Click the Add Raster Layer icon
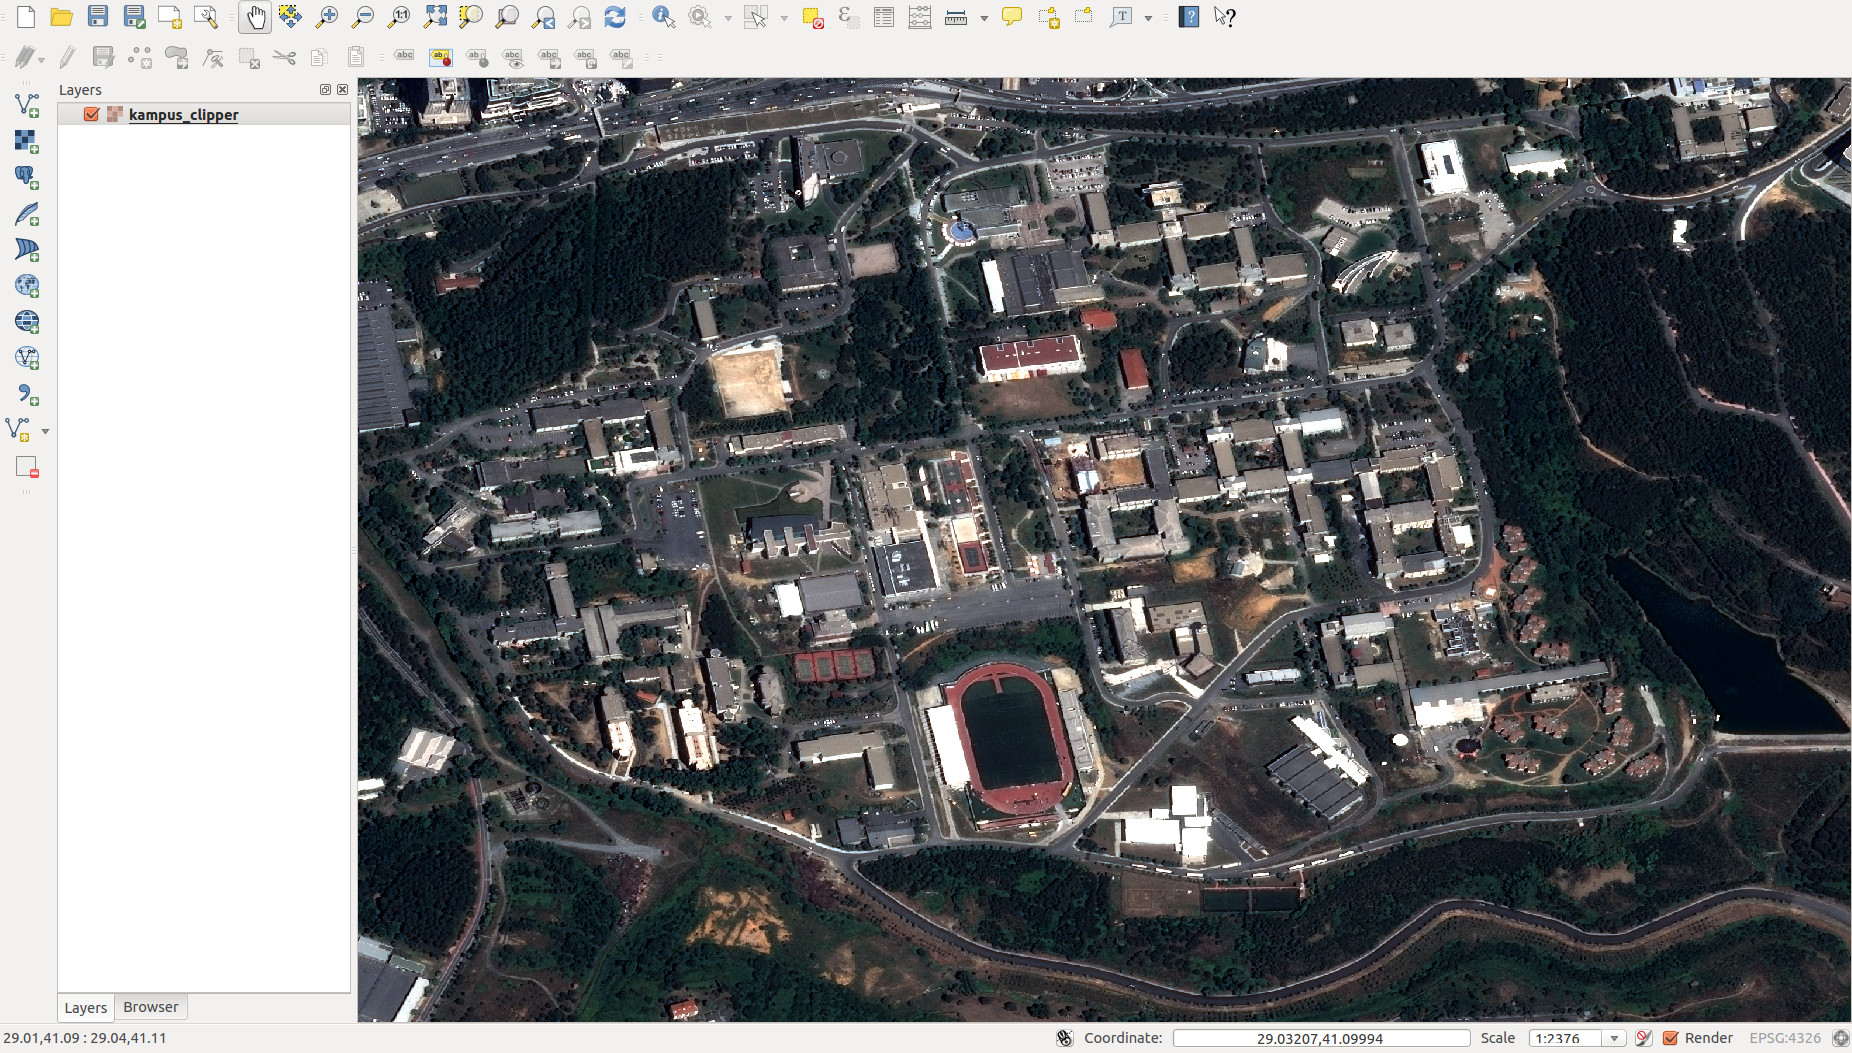1852x1053 pixels. [x=27, y=141]
